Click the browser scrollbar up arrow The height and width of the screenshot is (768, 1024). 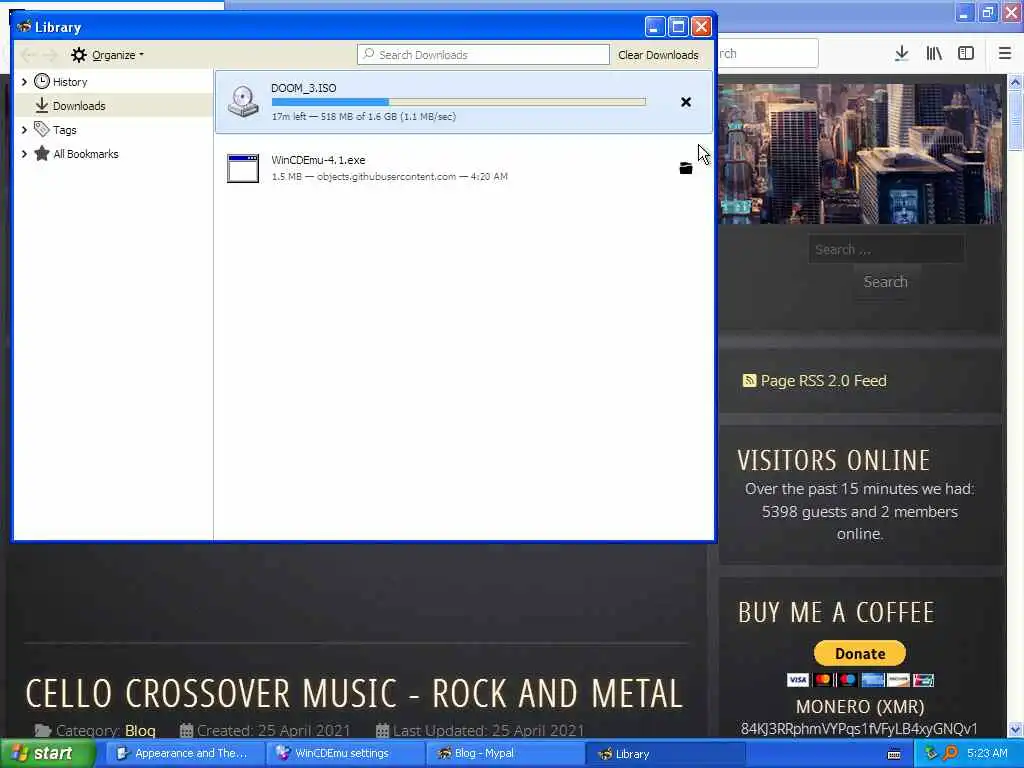pyautogui.click(x=1015, y=82)
